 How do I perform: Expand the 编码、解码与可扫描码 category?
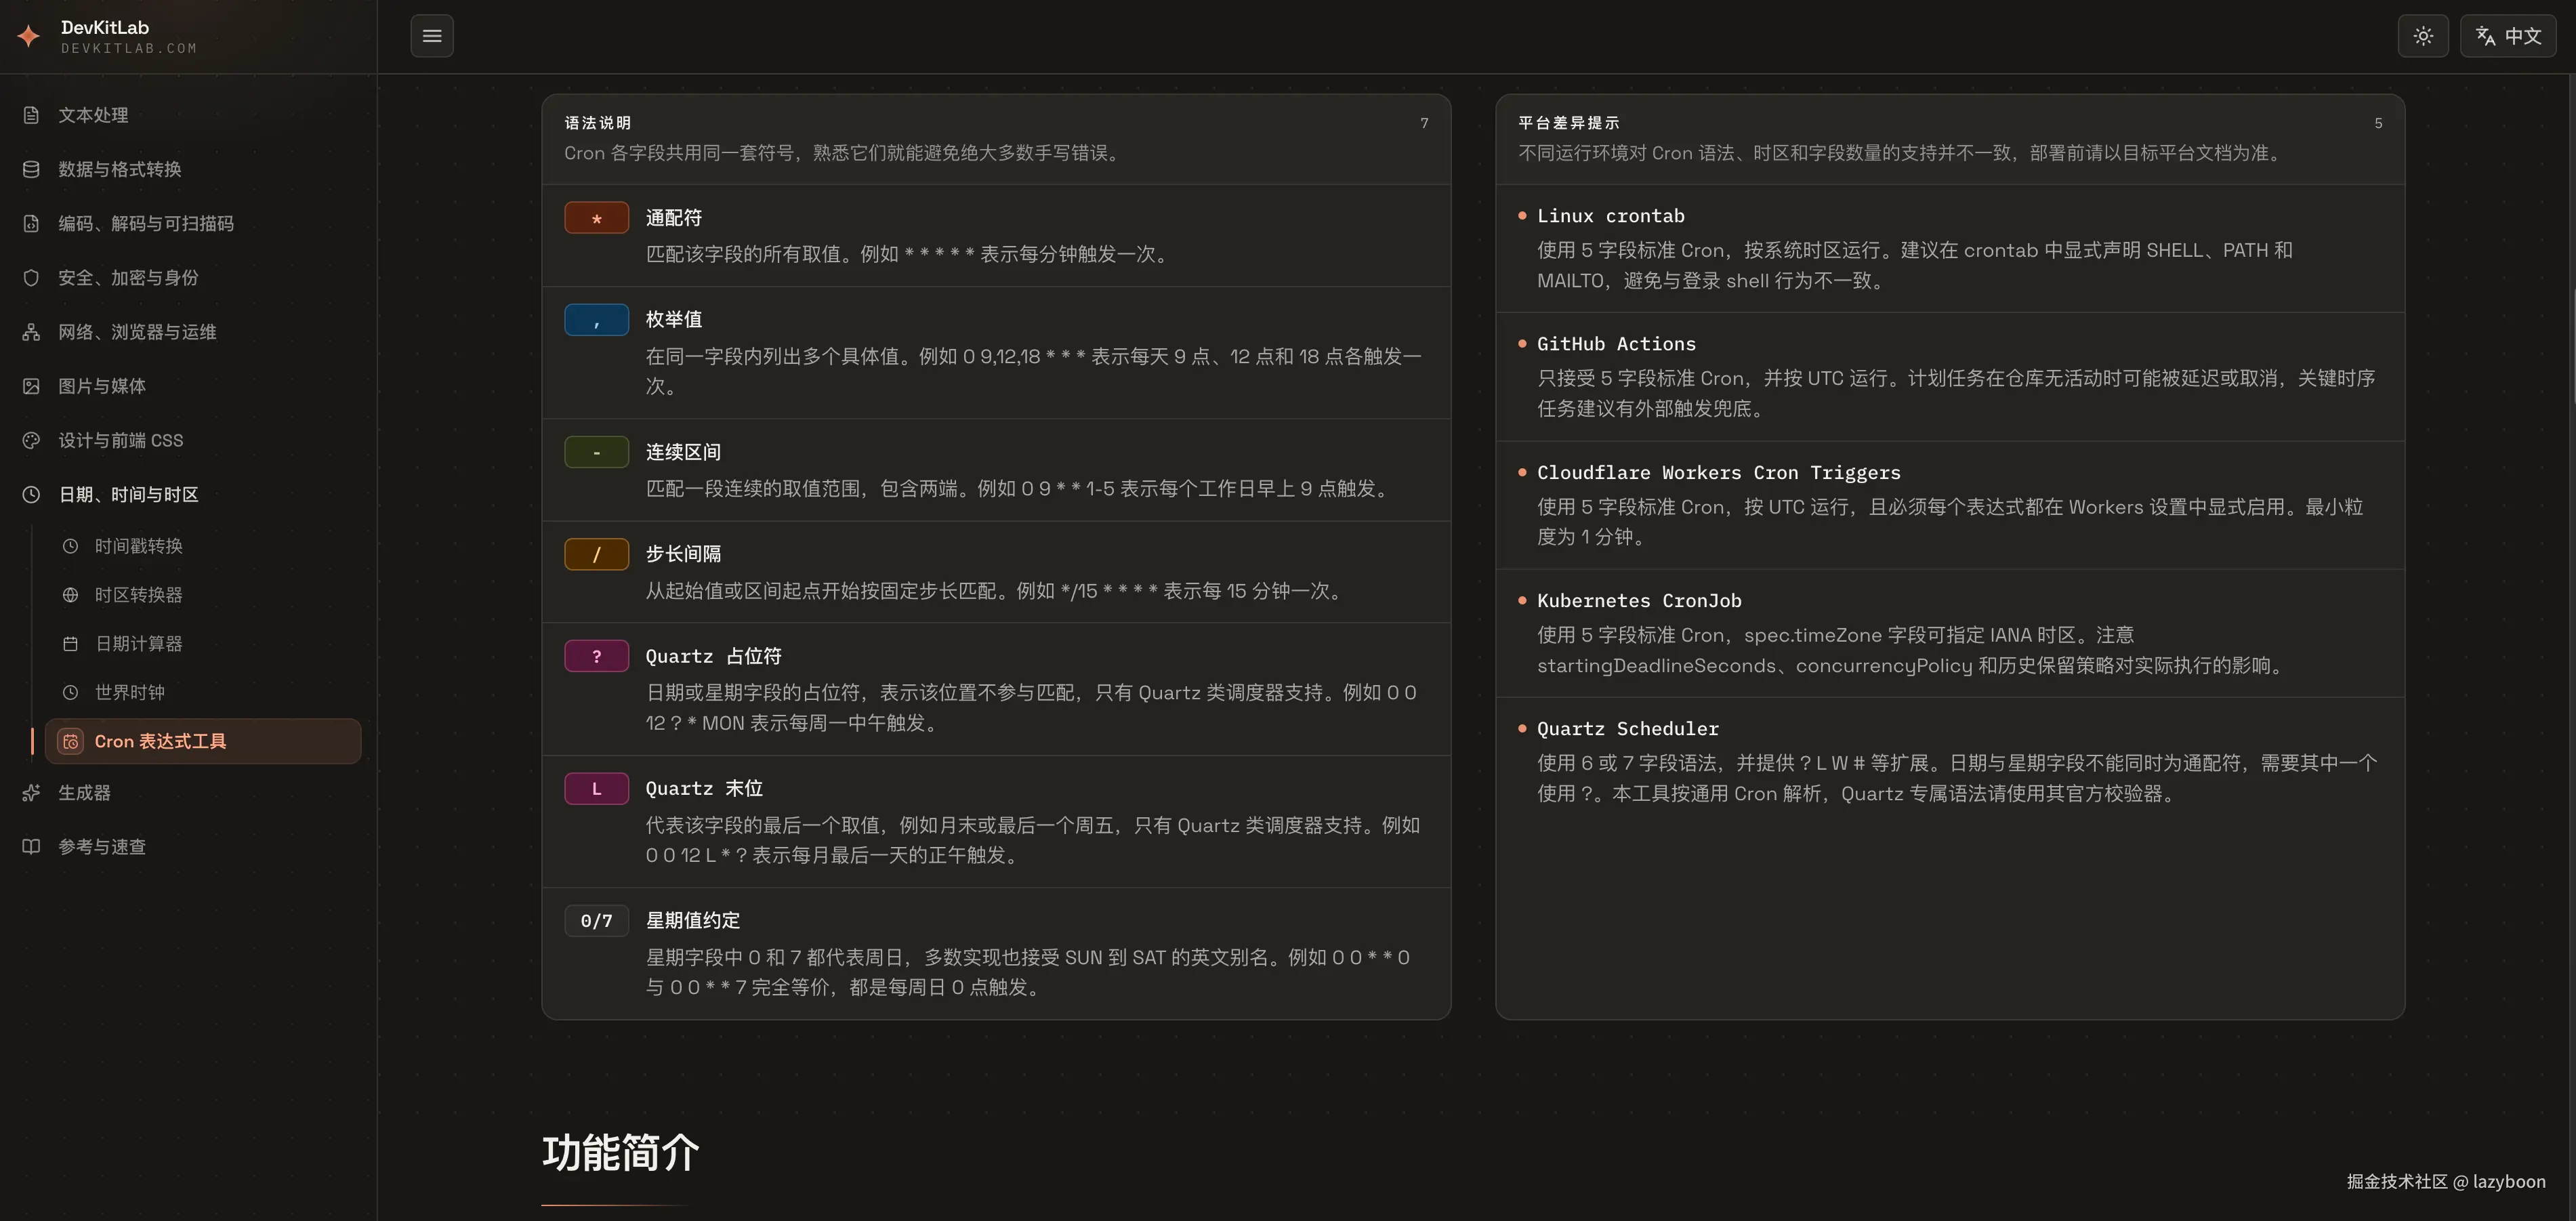(188, 223)
